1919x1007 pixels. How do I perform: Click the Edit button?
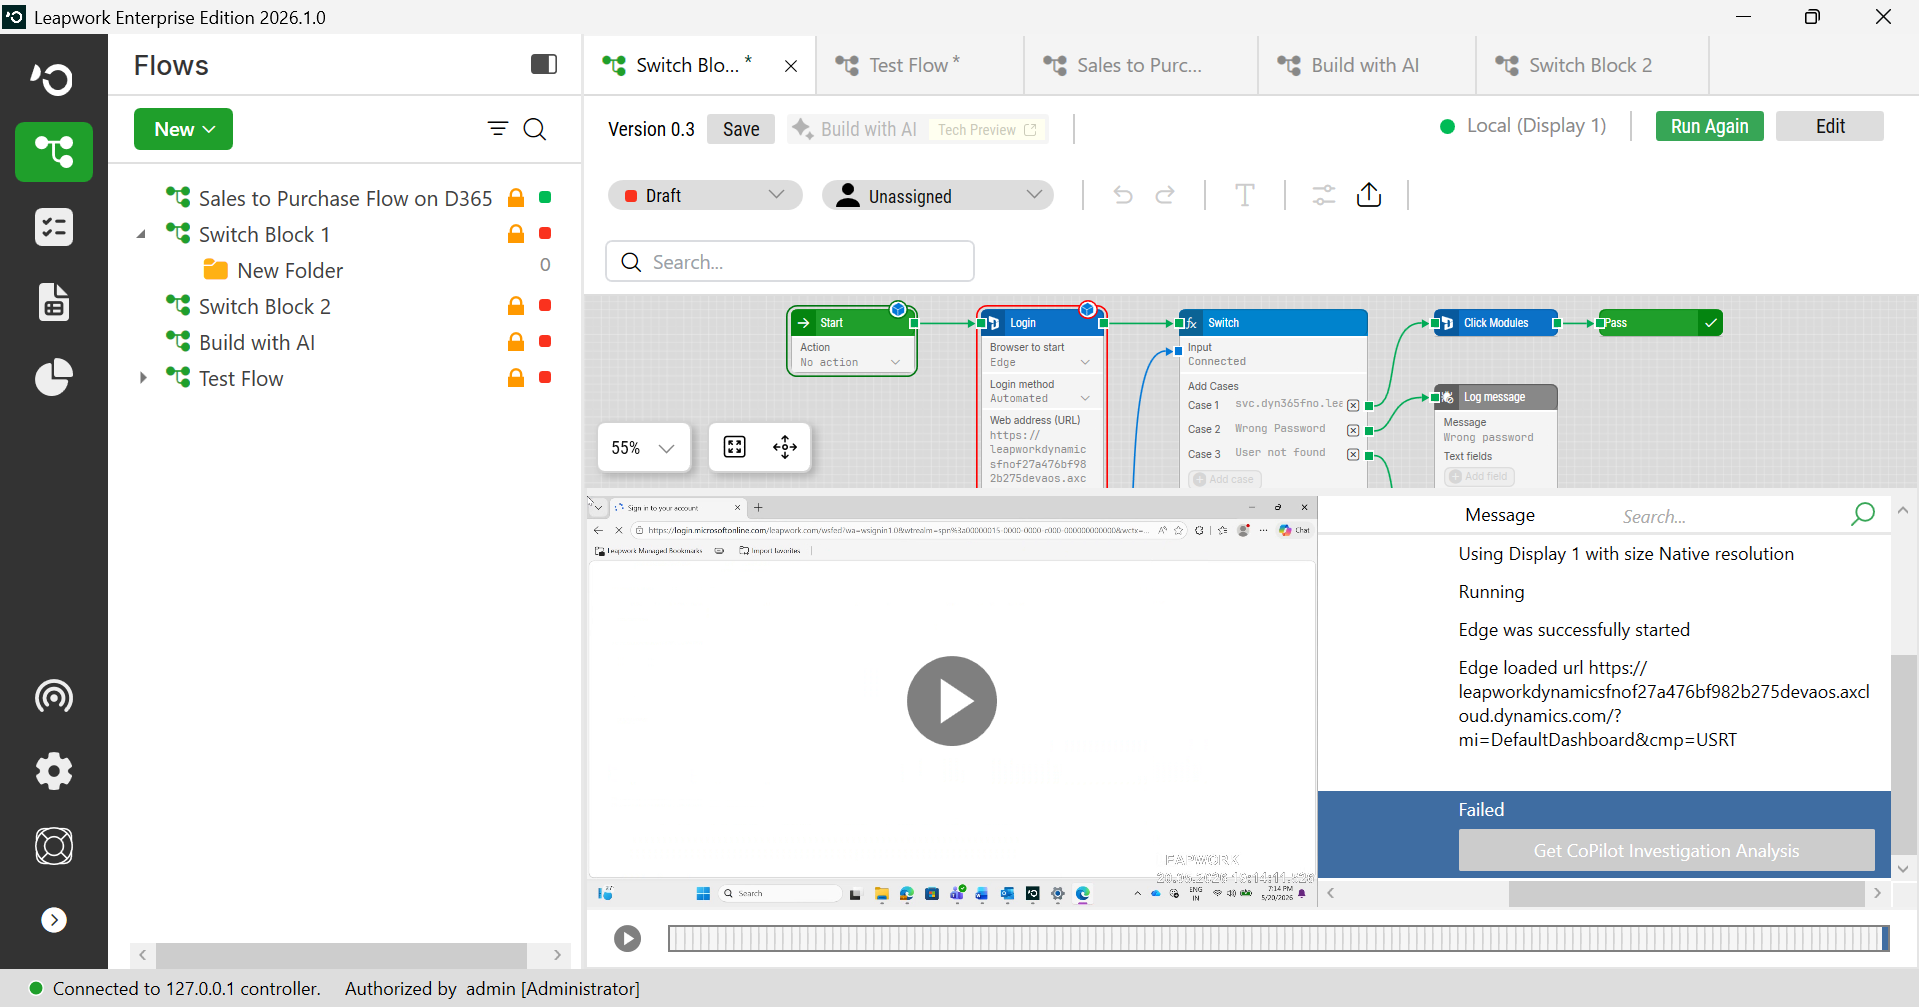[x=1830, y=126]
